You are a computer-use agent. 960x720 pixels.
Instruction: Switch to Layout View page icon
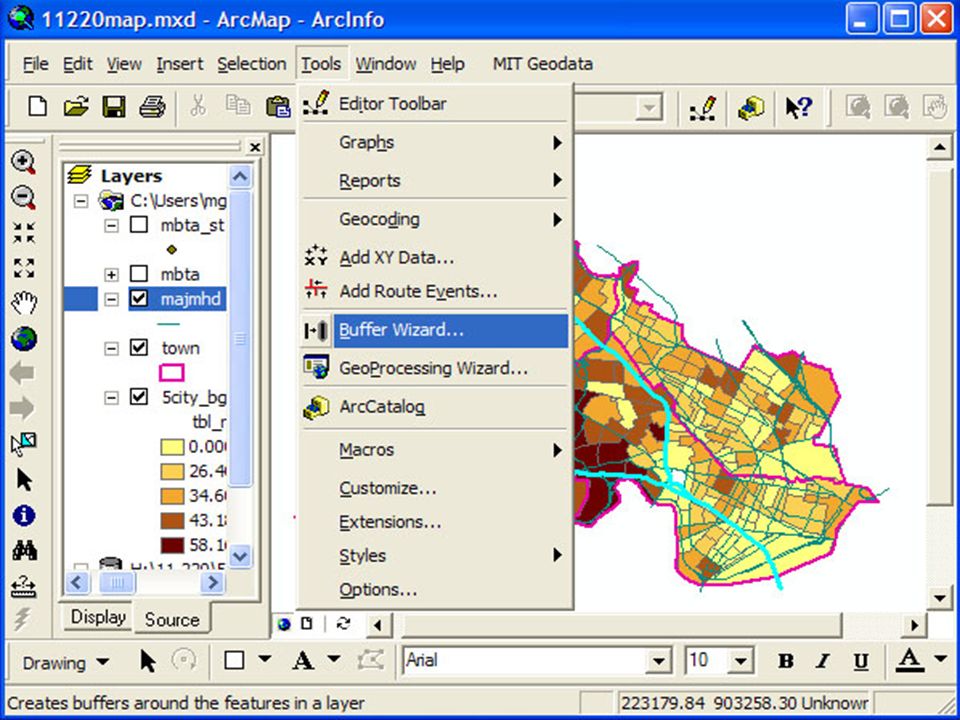(307, 624)
